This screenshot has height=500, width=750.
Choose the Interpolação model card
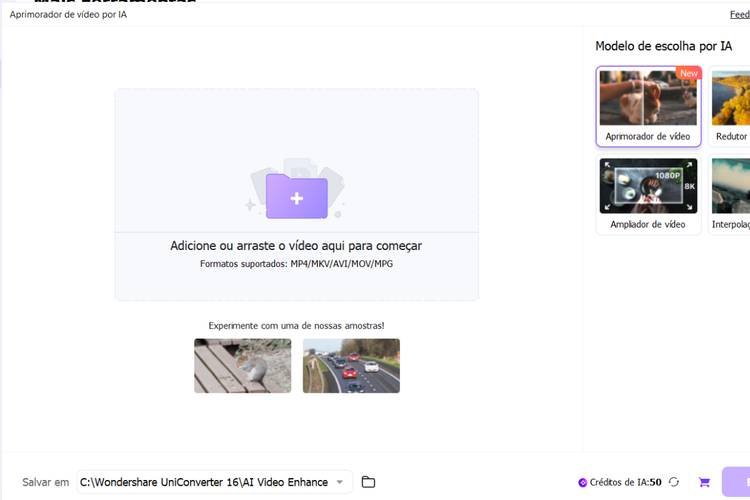click(729, 195)
